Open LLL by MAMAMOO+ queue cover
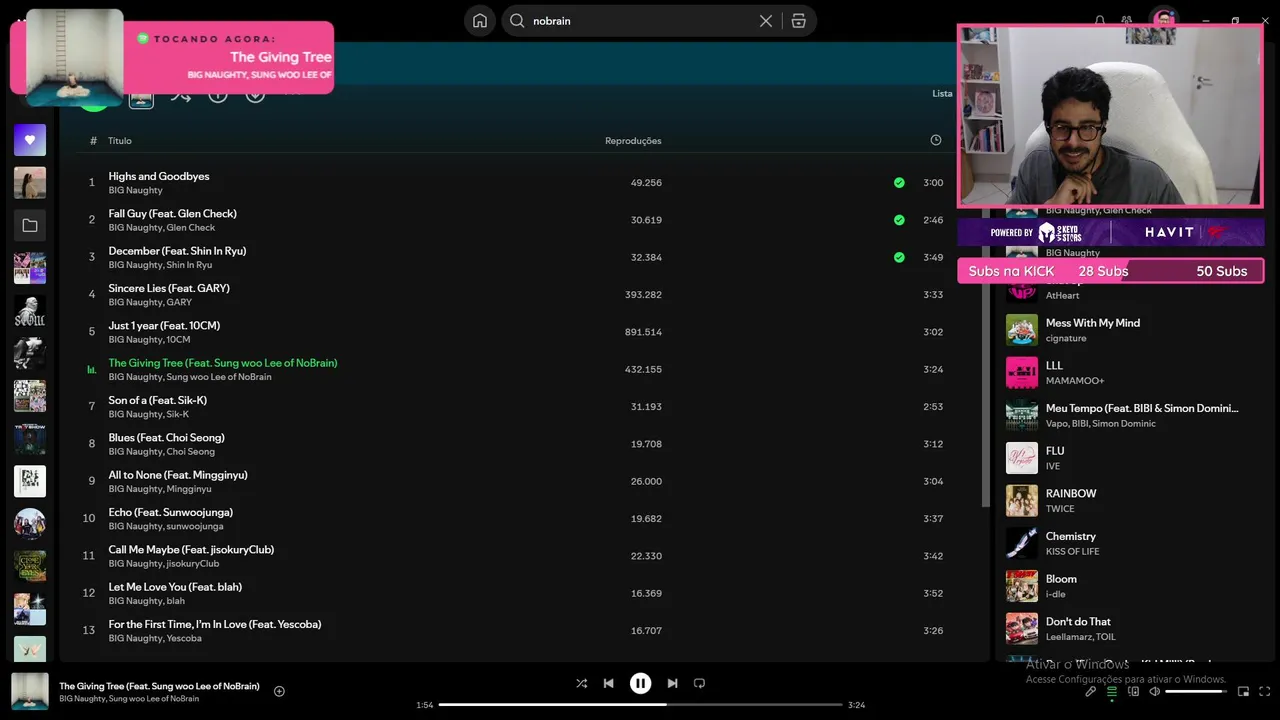This screenshot has height=720, width=1280. tap(1022, 373)
